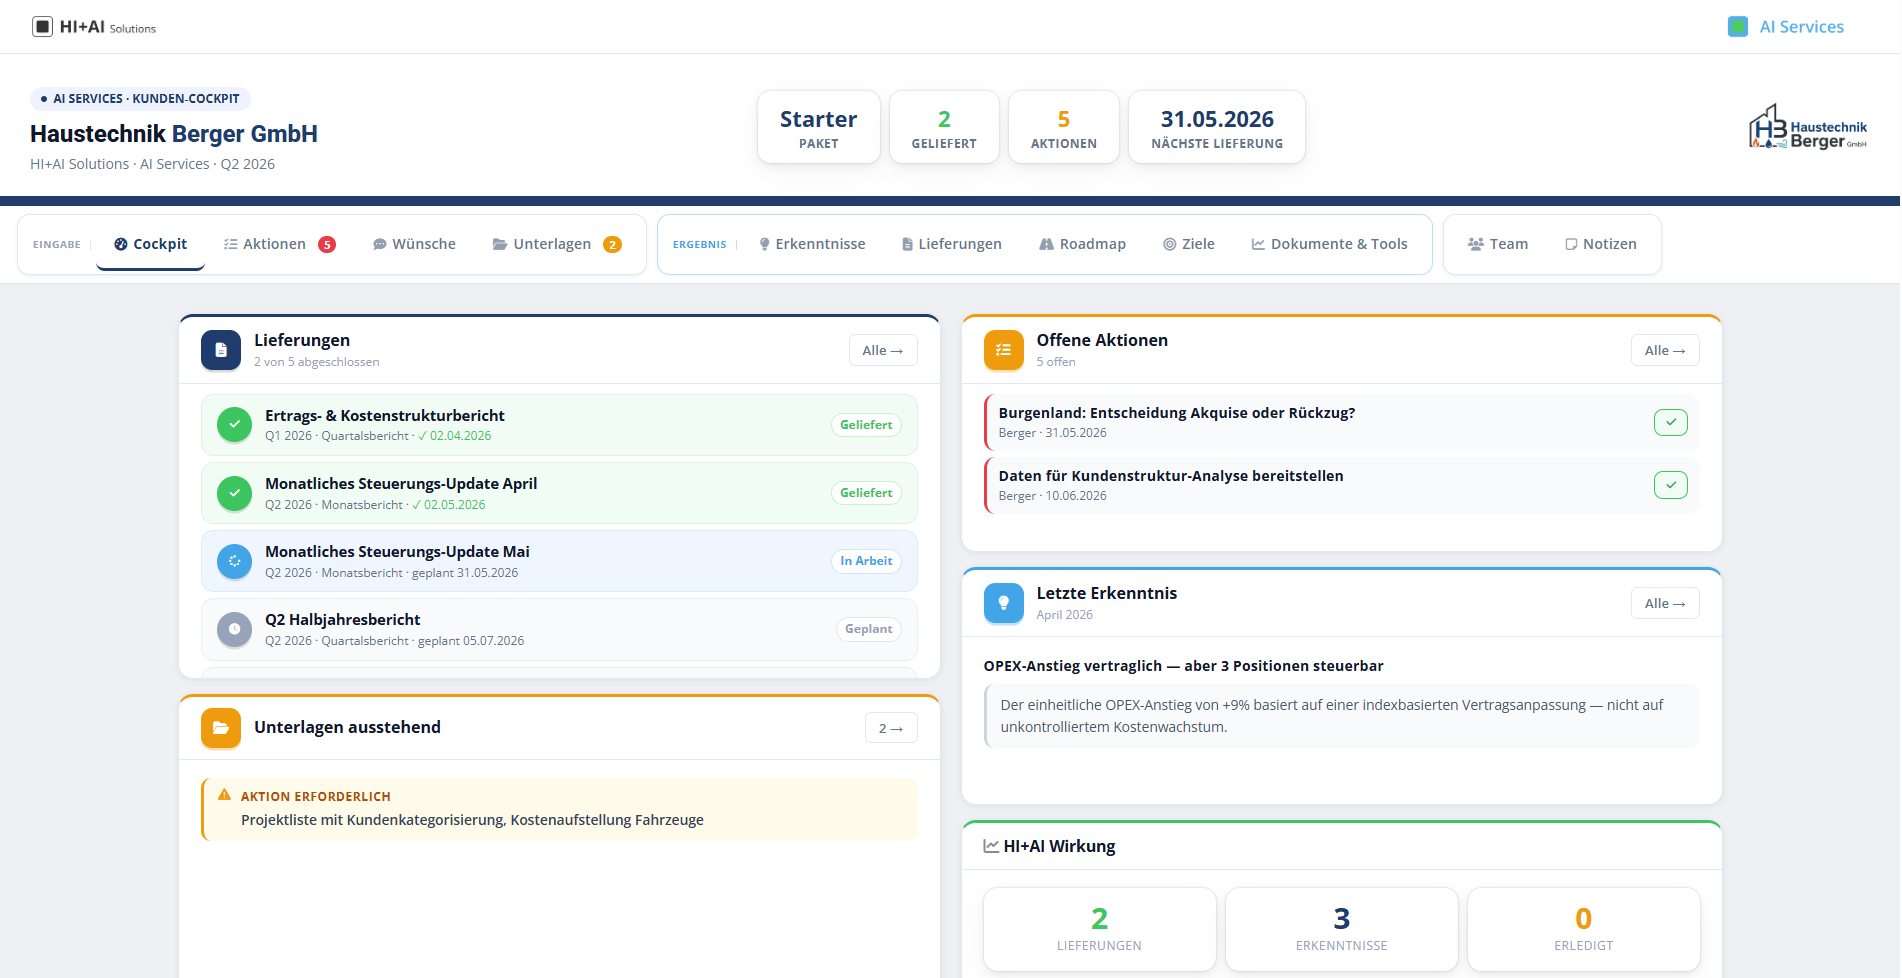Show all Offene Aktionen via Alle button
1902x978 pixels.
pos(1665,350)
